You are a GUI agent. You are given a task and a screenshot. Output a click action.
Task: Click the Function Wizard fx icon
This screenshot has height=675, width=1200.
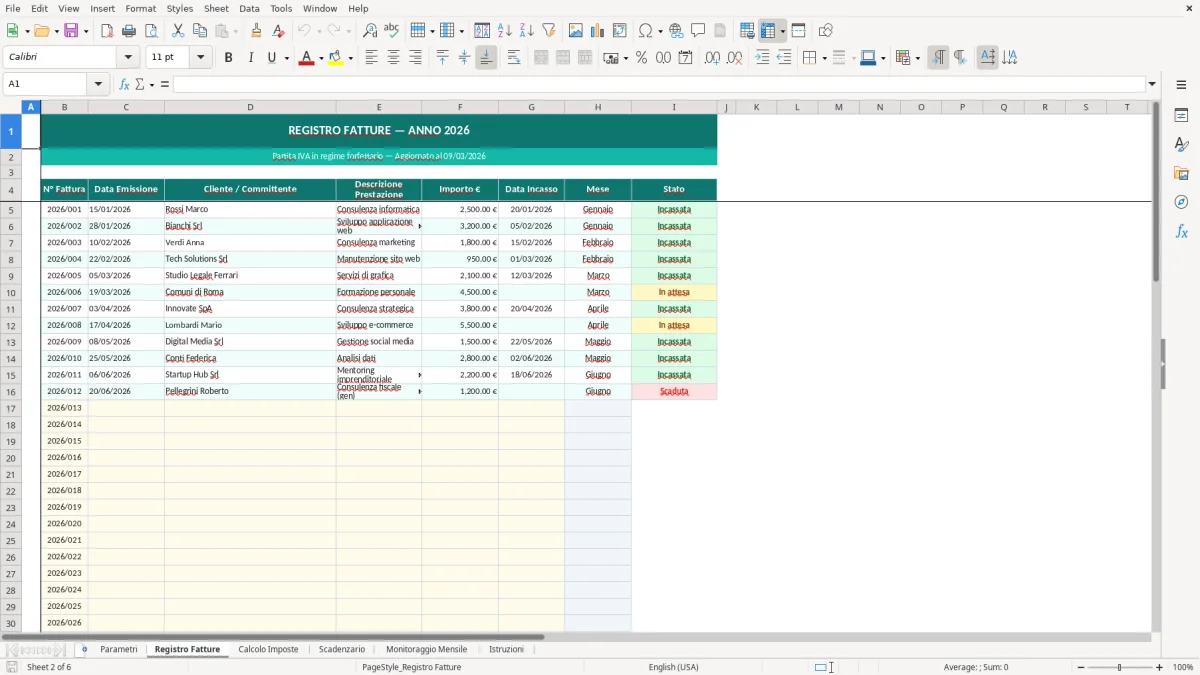pos(124,84)
